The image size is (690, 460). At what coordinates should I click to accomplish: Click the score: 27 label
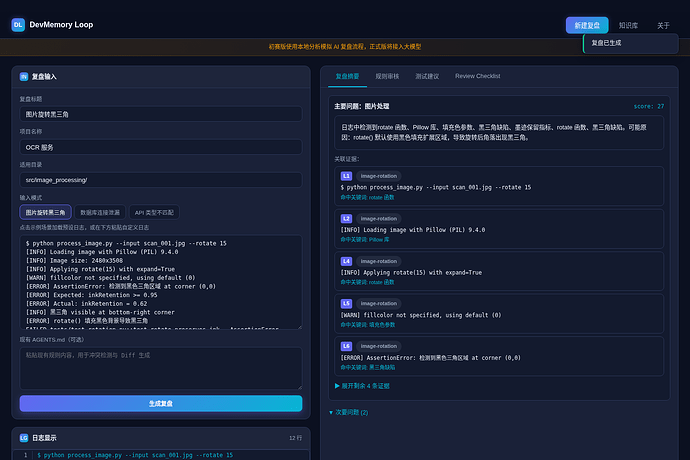point(649,107)
